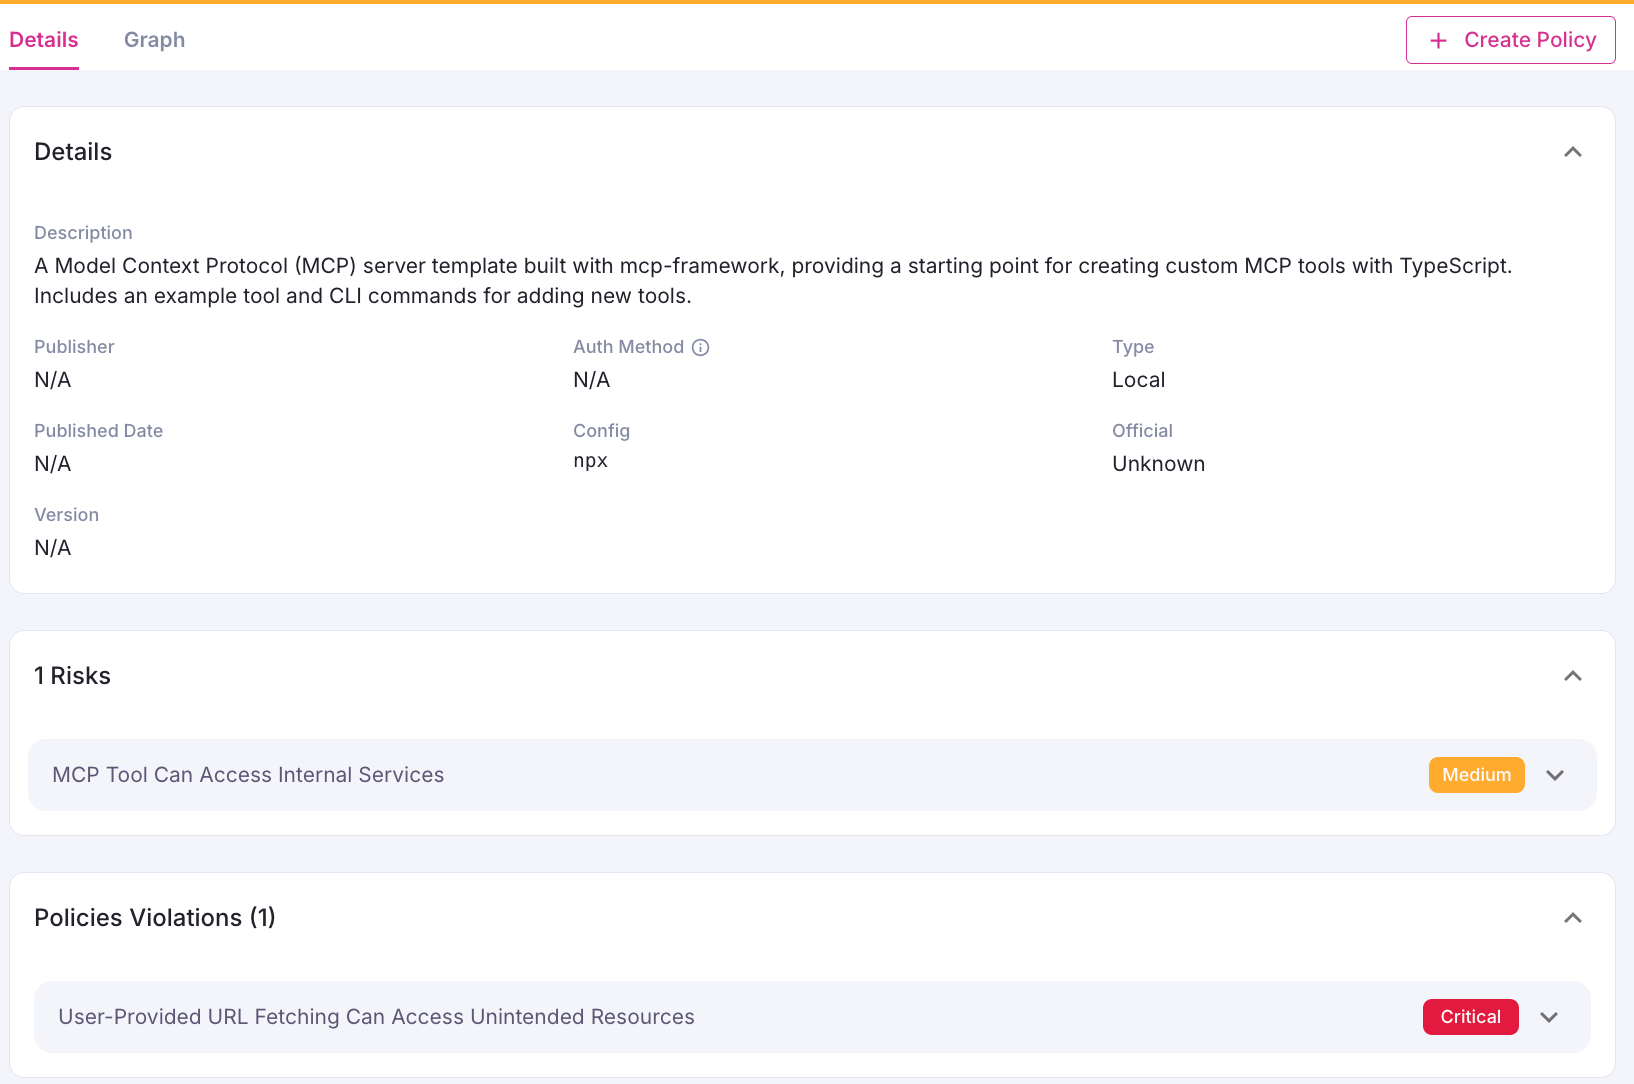The image size is (1634, 1084).
Task: Expand the MCP Tool Can Access Internal Services row chevron
Action: point(1555,775)
